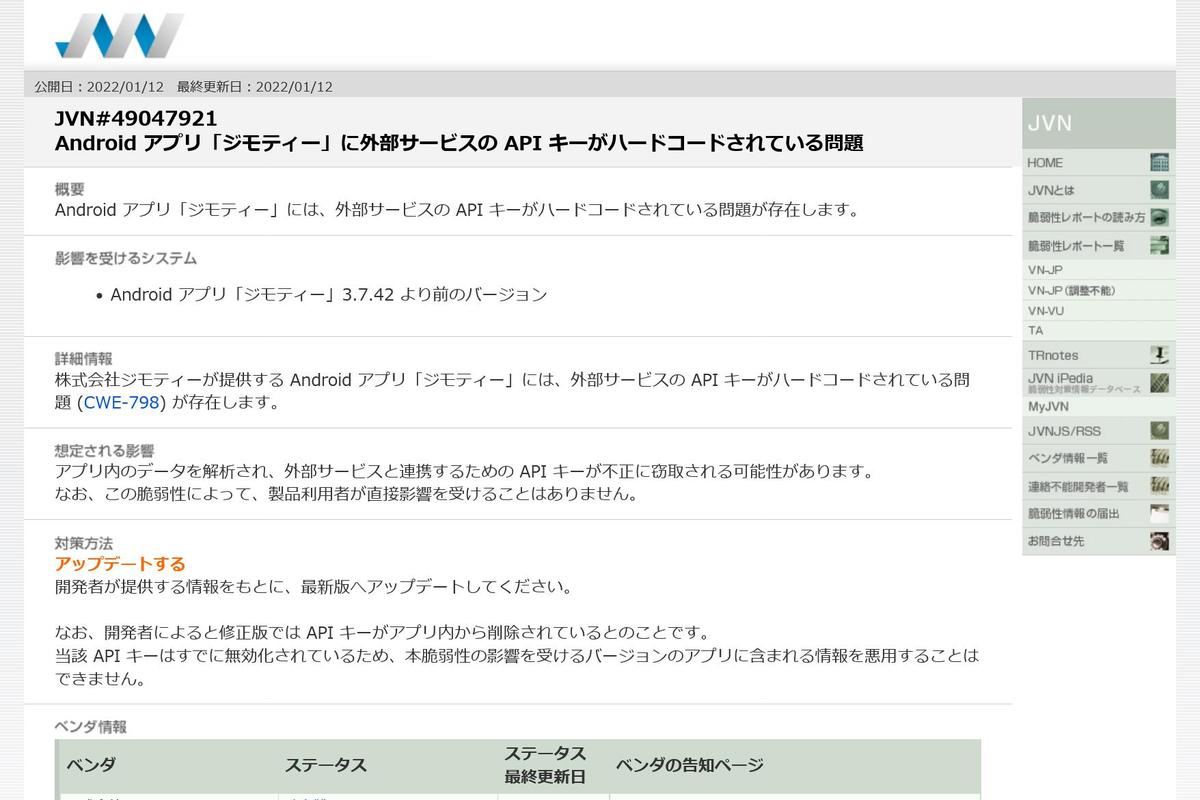1200x800 pixels.
Task: Click the アップデートする heading
Action: (x=120, y=564)
